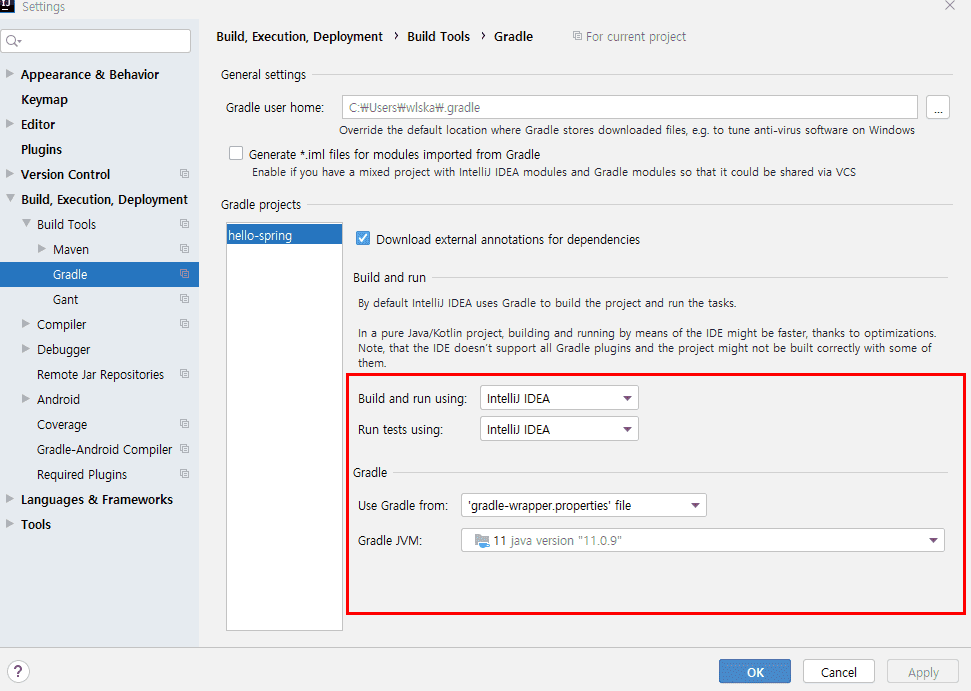The image size is (971, 691).
Task: Select Keymap in settings tree
Action: click(44, 100)
